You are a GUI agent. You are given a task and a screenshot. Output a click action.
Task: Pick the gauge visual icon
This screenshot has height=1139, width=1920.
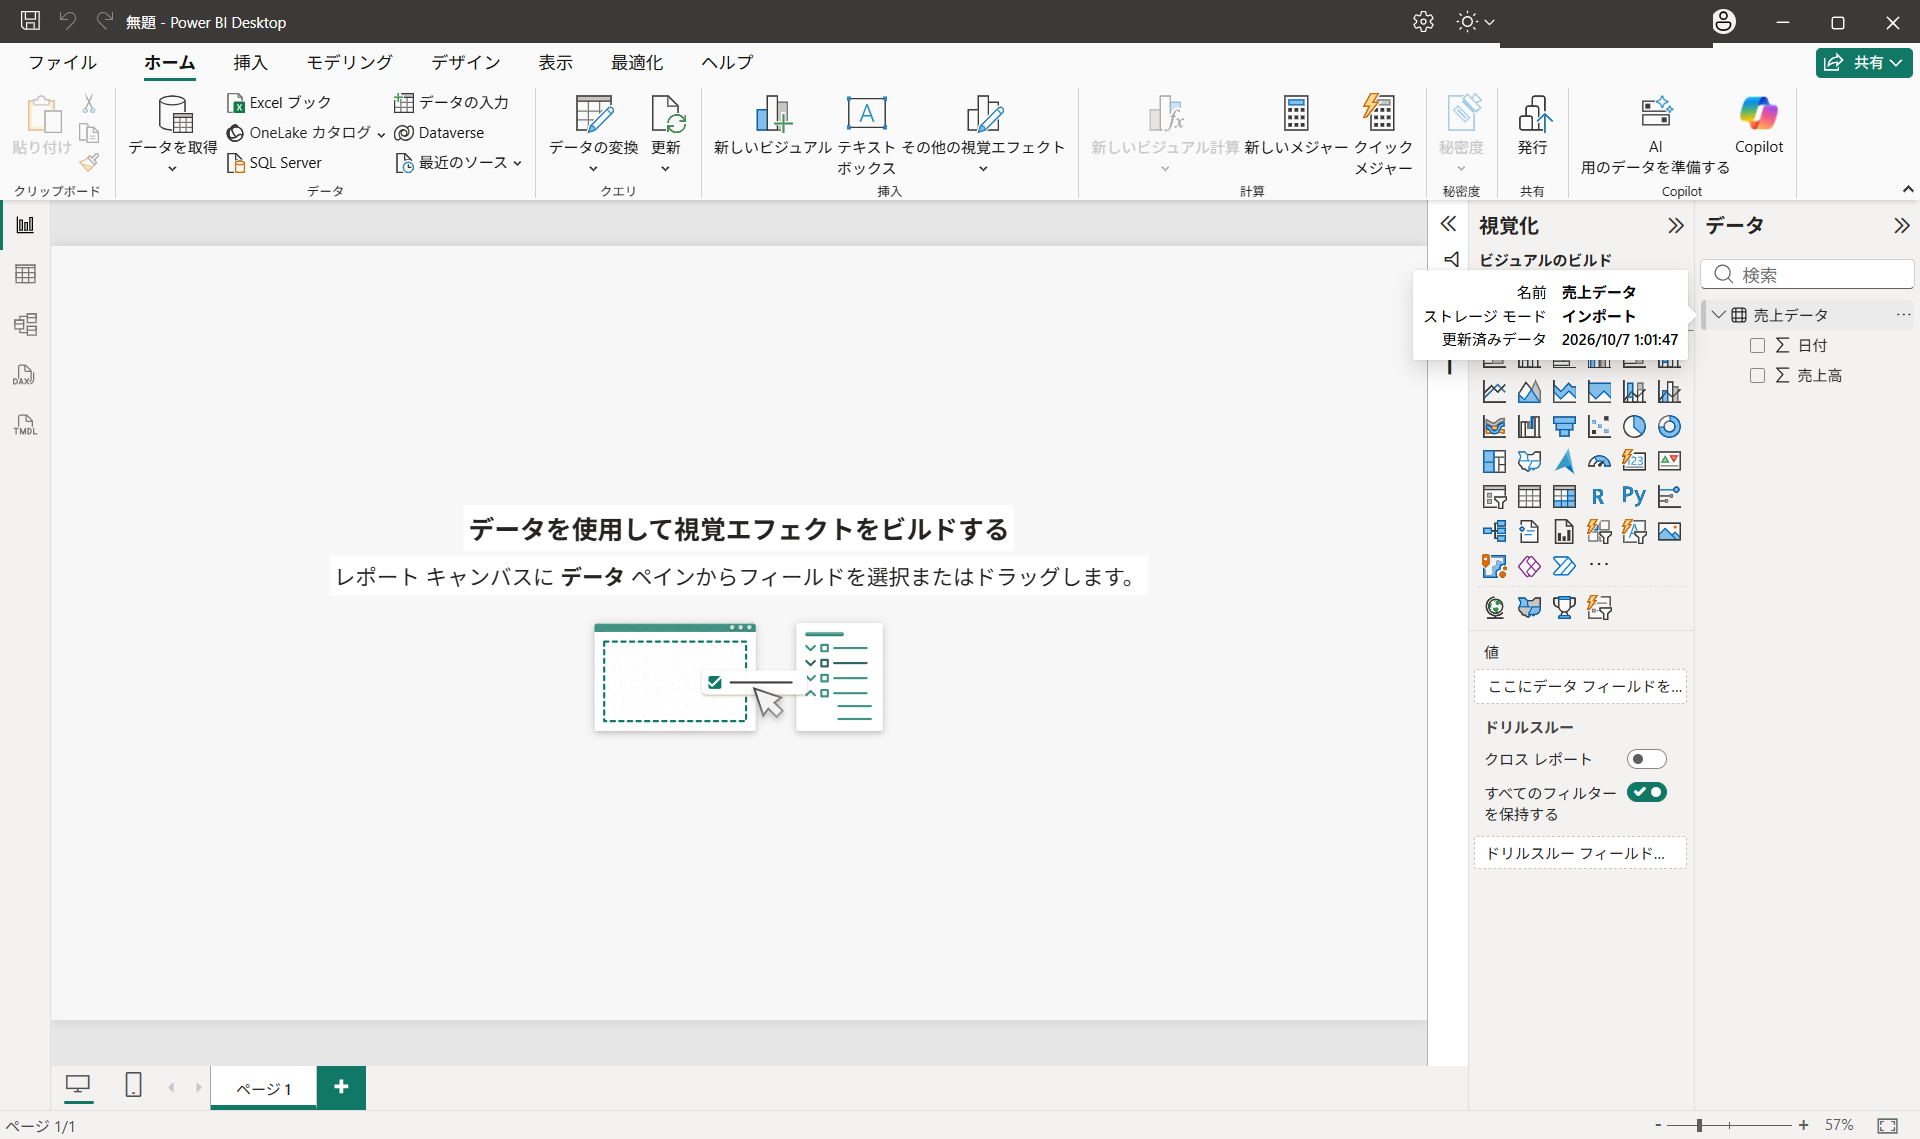pyautogui.click(x=1599, y=461)
